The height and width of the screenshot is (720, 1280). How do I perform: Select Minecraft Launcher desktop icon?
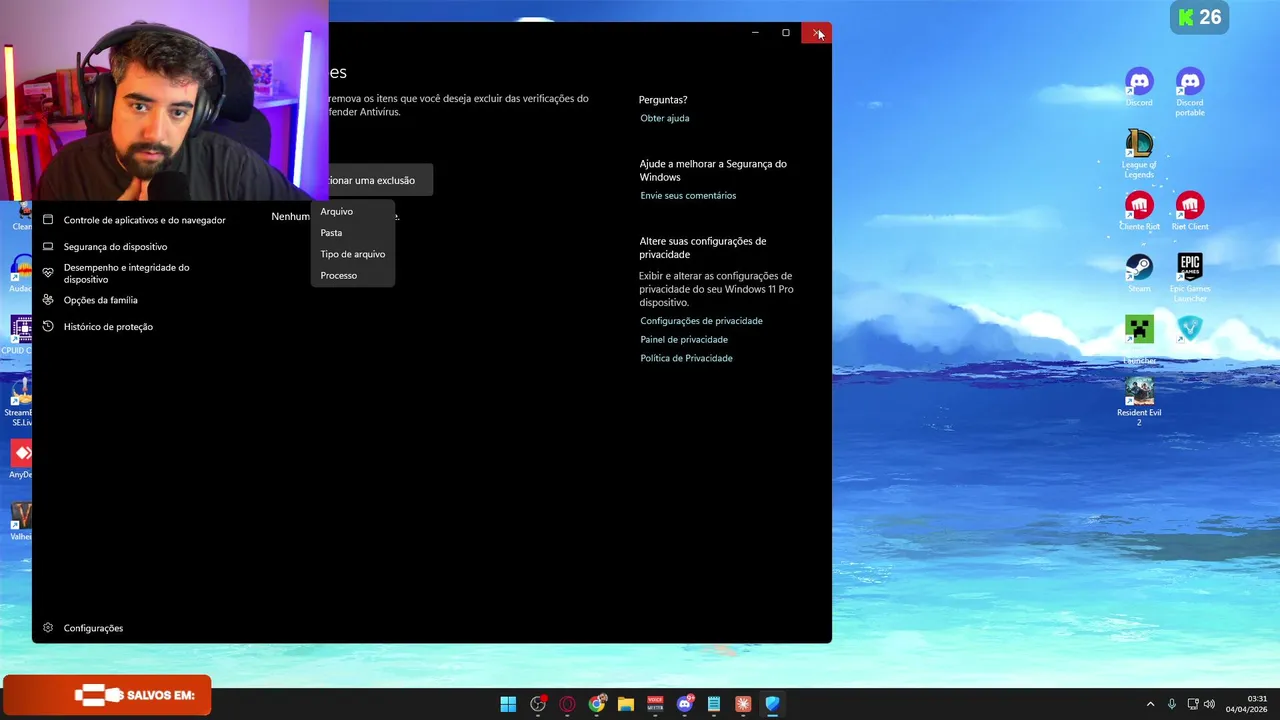(1139, 340)
